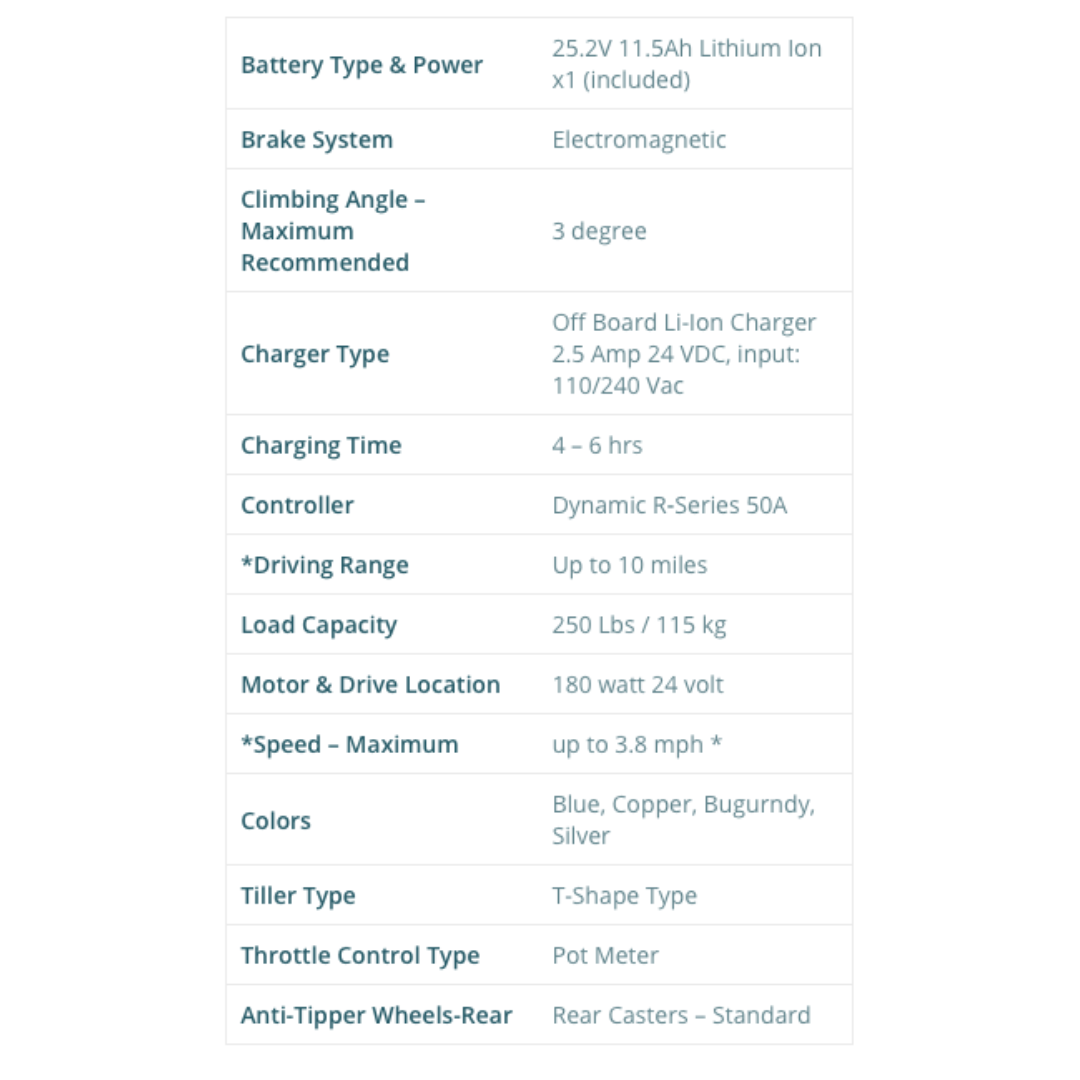1080x1080 pixels.
Task: Click the Charger Type label
Action: [x=314, y=355]
